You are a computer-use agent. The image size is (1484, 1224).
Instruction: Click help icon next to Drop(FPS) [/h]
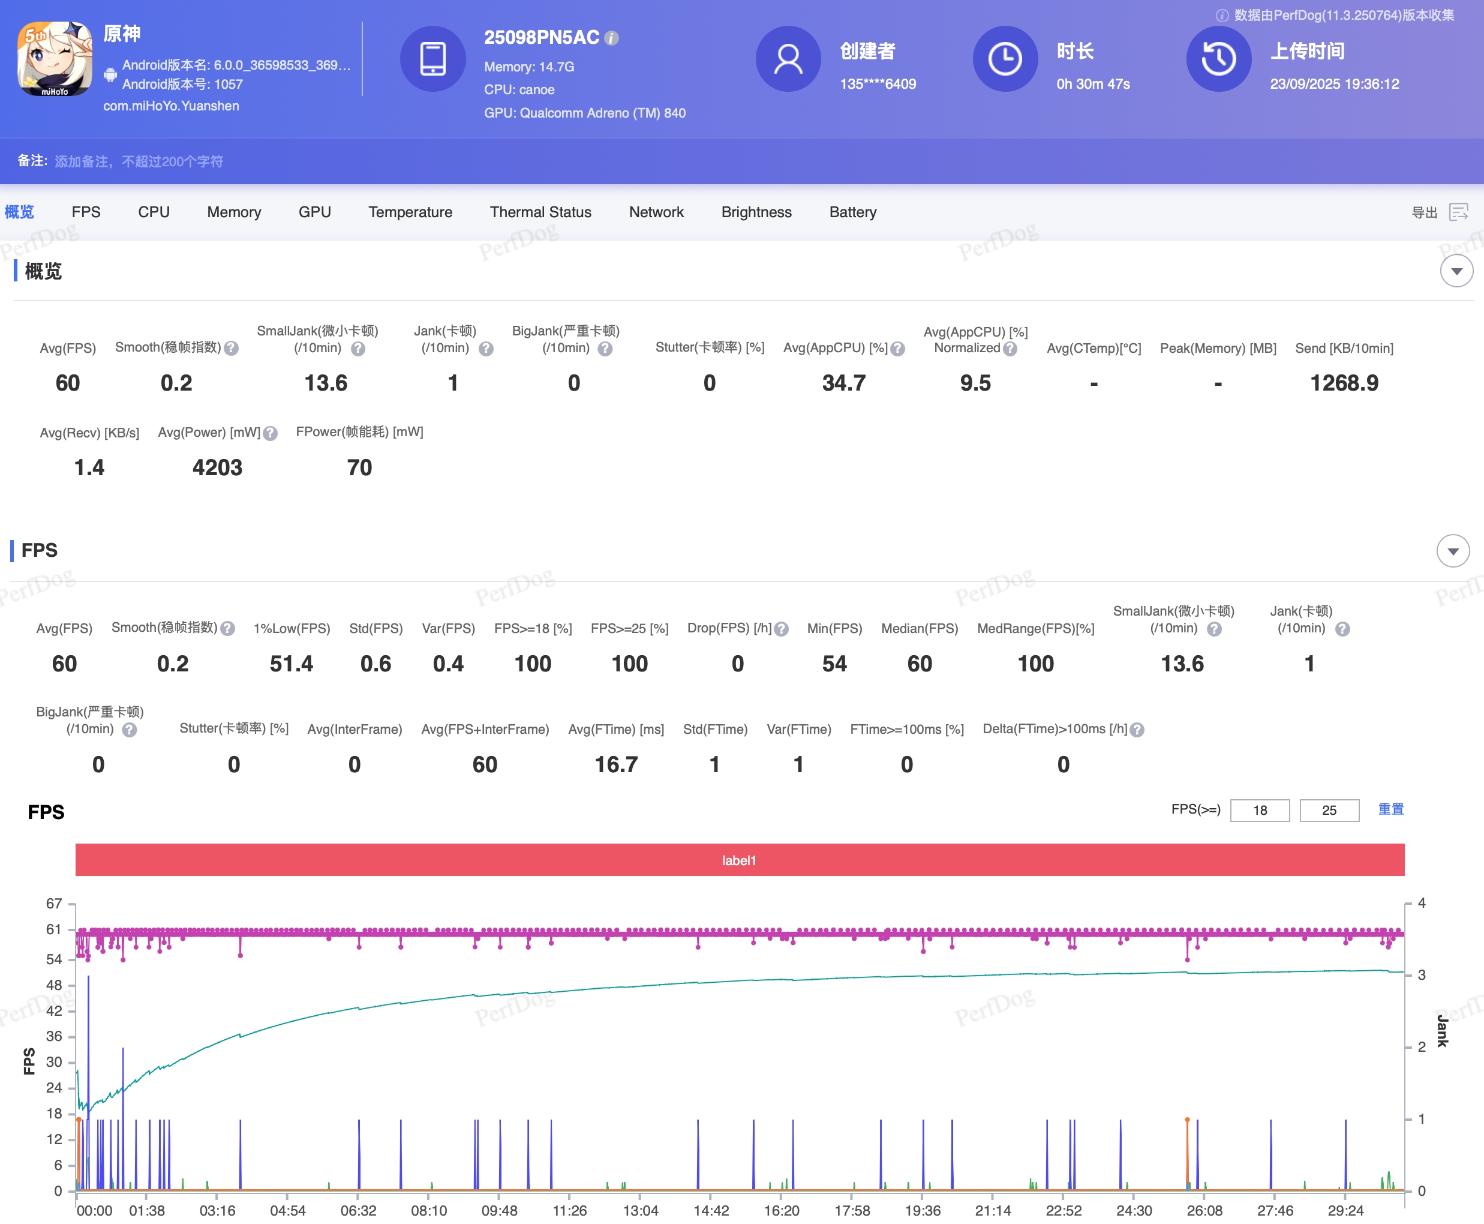coord(782,629)
